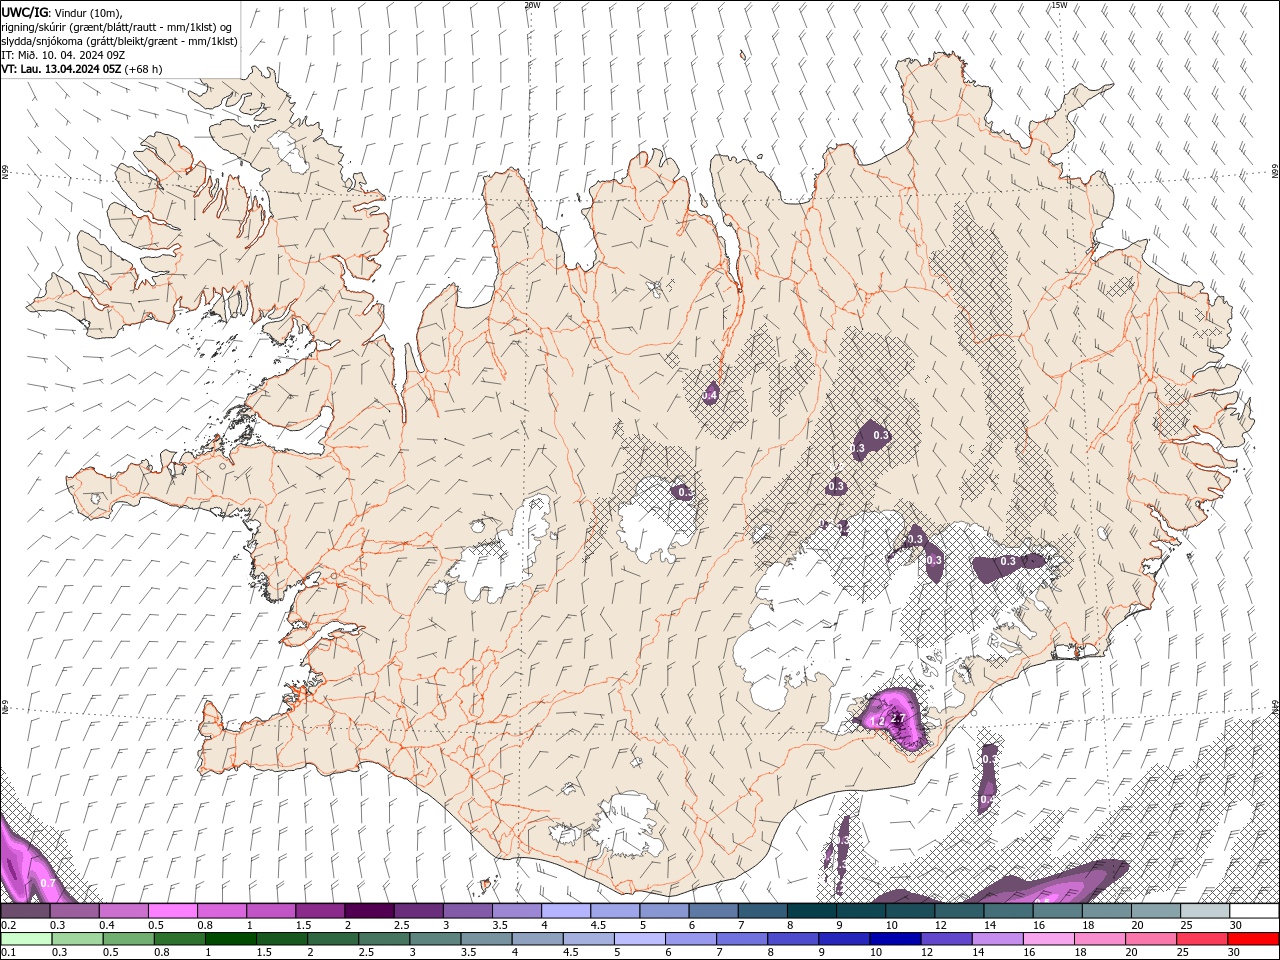The image size is (1280, 960).
Task: Click the light lavender swatch labeled 4 in top legend
Action: [565, 911]
